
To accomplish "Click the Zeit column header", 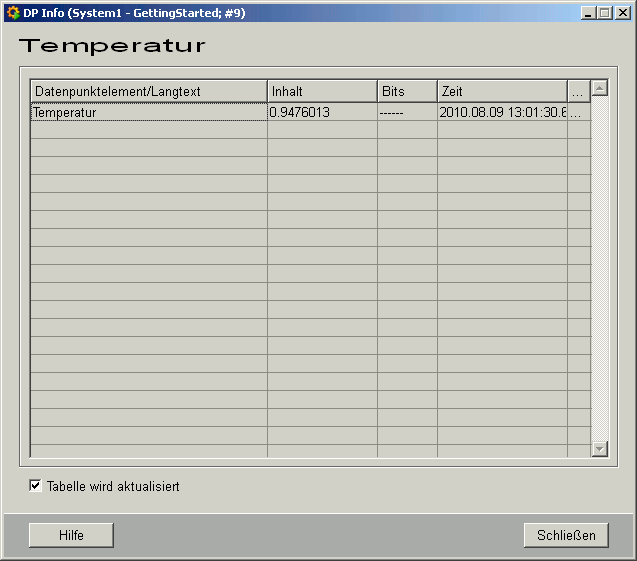I will point(502,92).
